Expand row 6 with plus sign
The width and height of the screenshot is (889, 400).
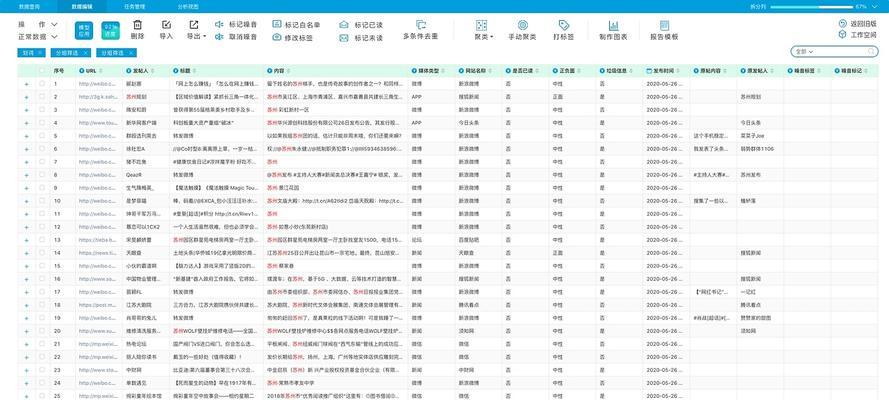(27, 149)
